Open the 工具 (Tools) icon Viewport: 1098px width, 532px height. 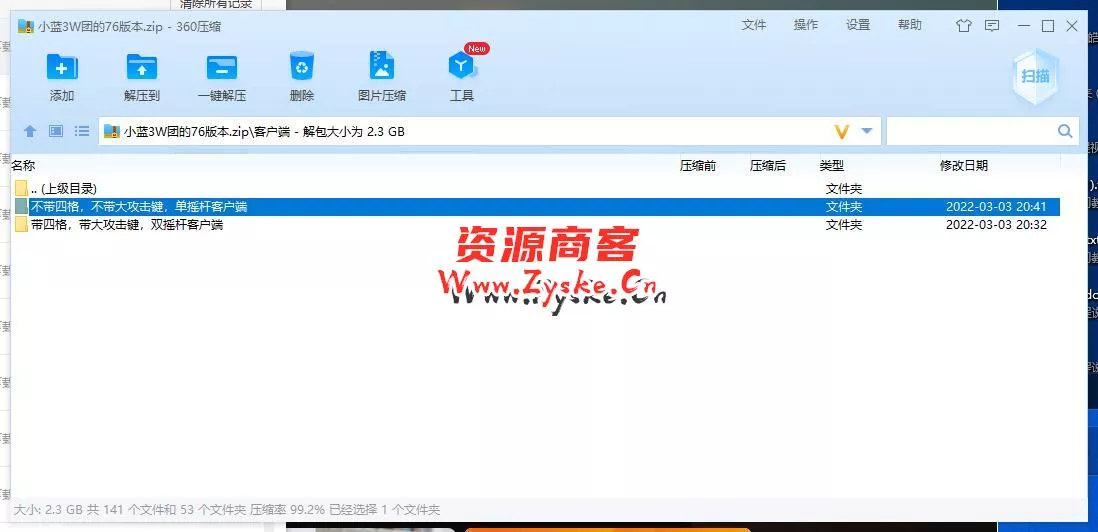pyautogui.click(x=461, y=68)
